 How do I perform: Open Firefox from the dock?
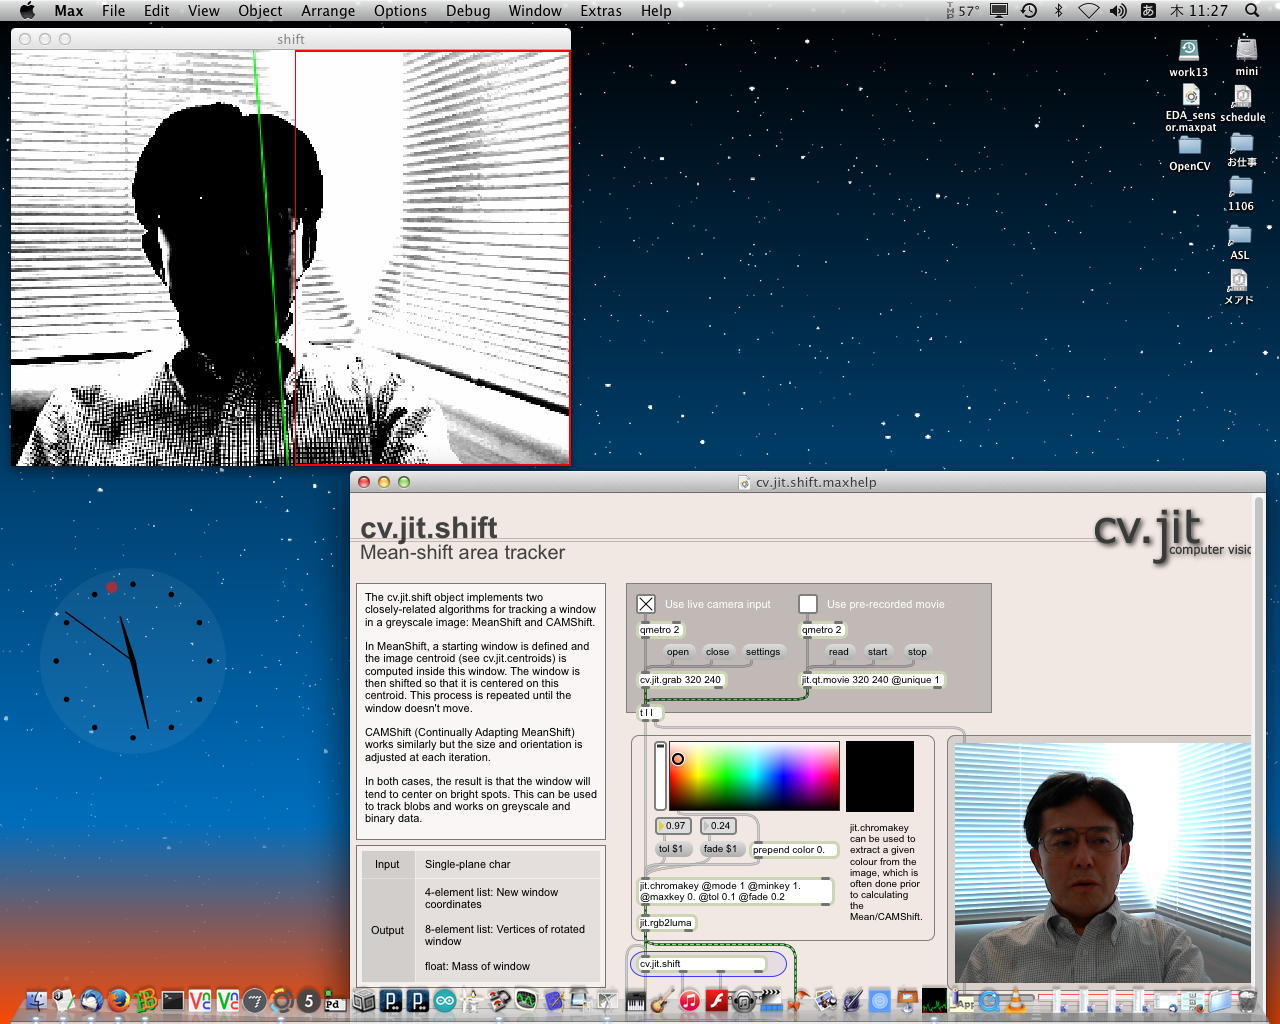pyautogui.click(x=119, y=1000)
